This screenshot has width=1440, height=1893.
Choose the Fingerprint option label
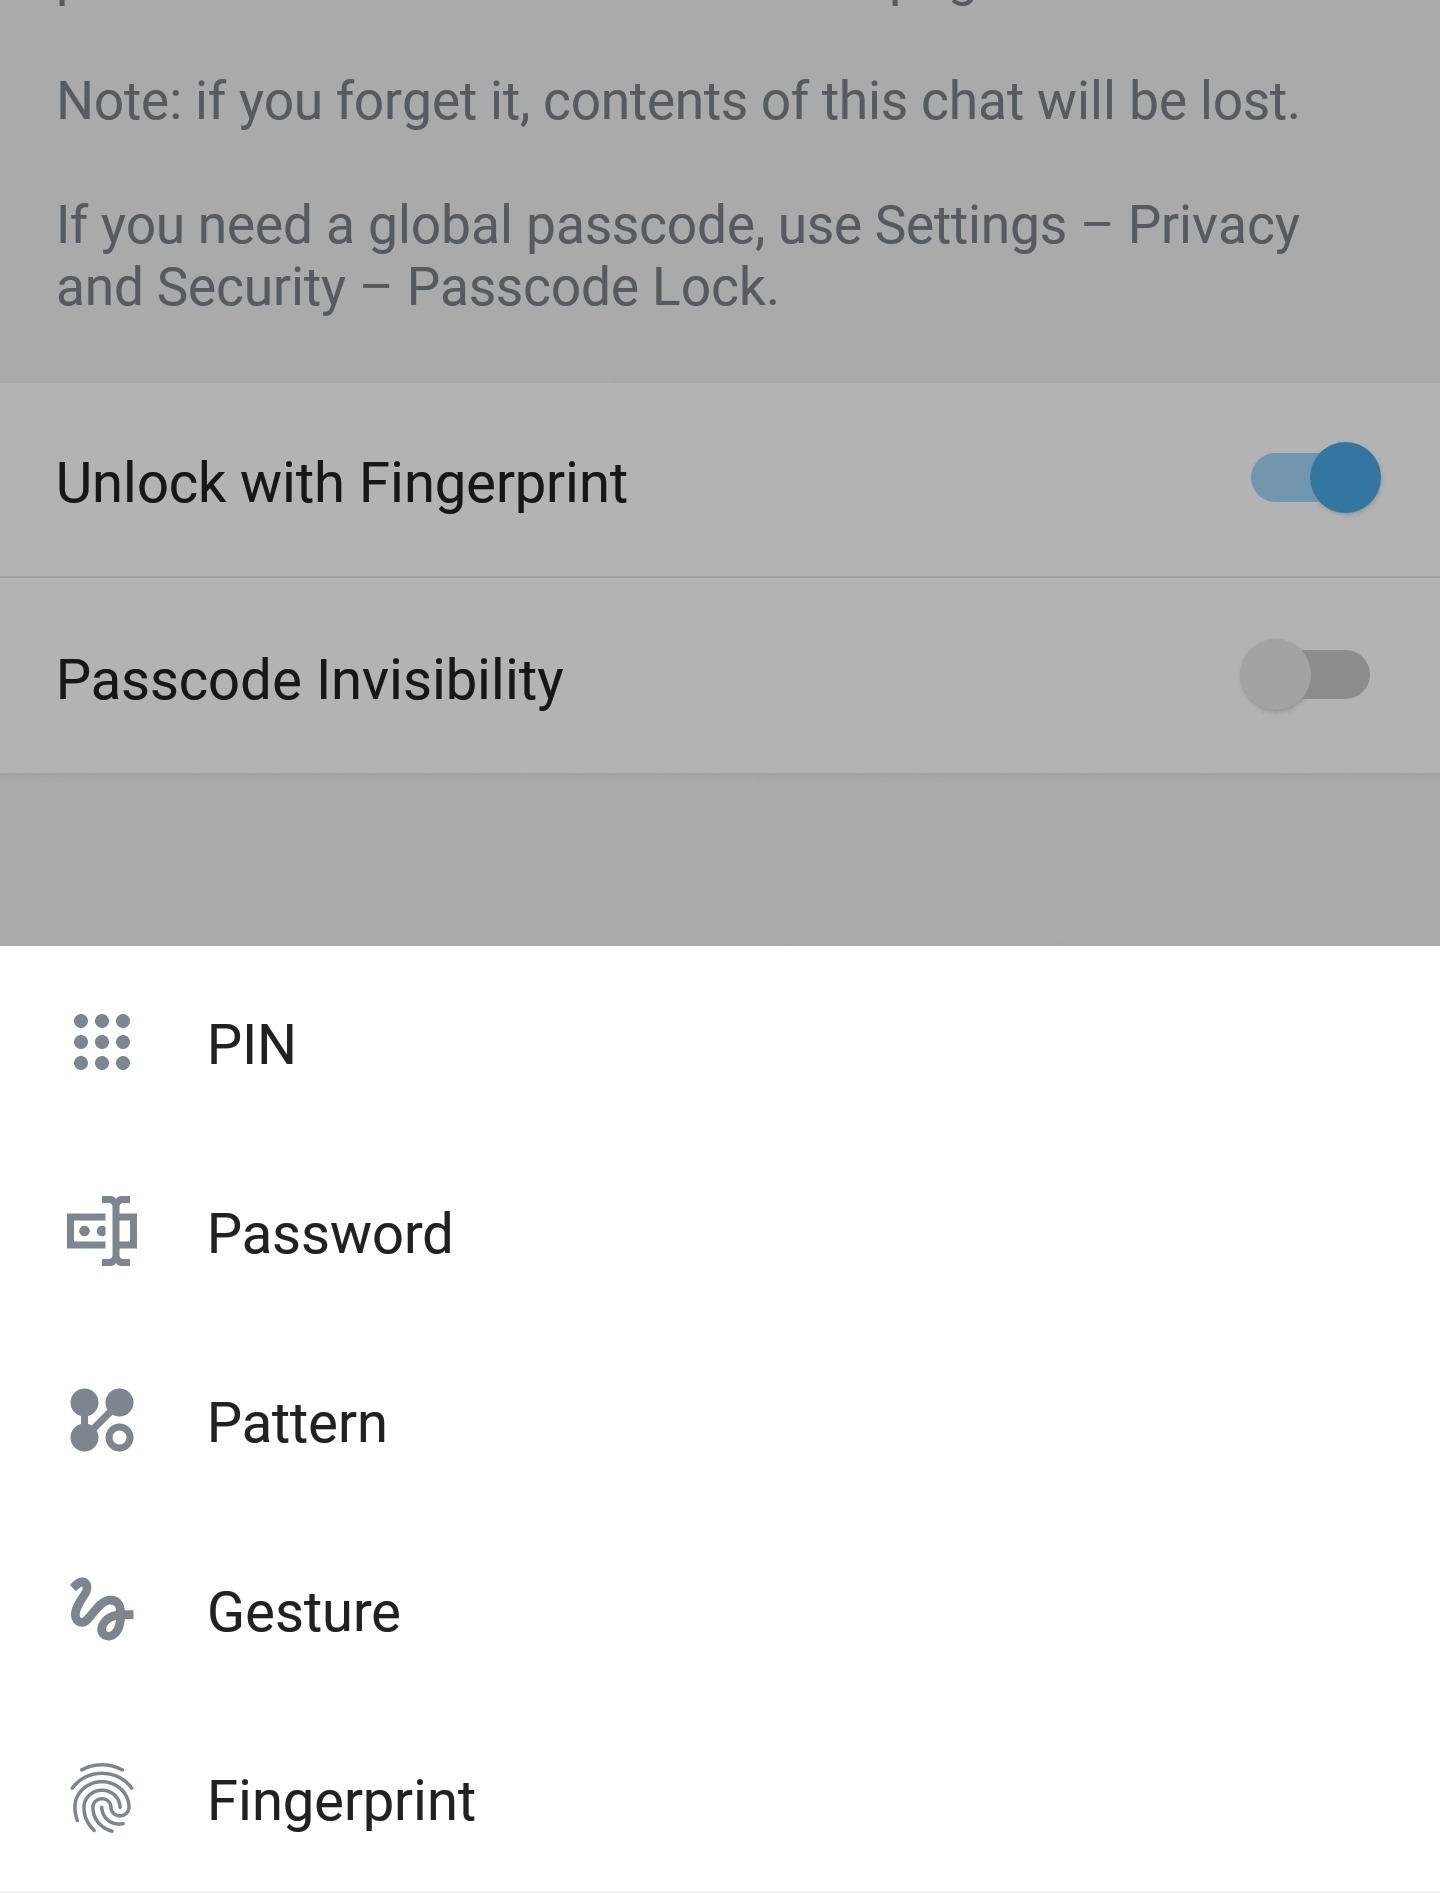[x=341, y=1800]
